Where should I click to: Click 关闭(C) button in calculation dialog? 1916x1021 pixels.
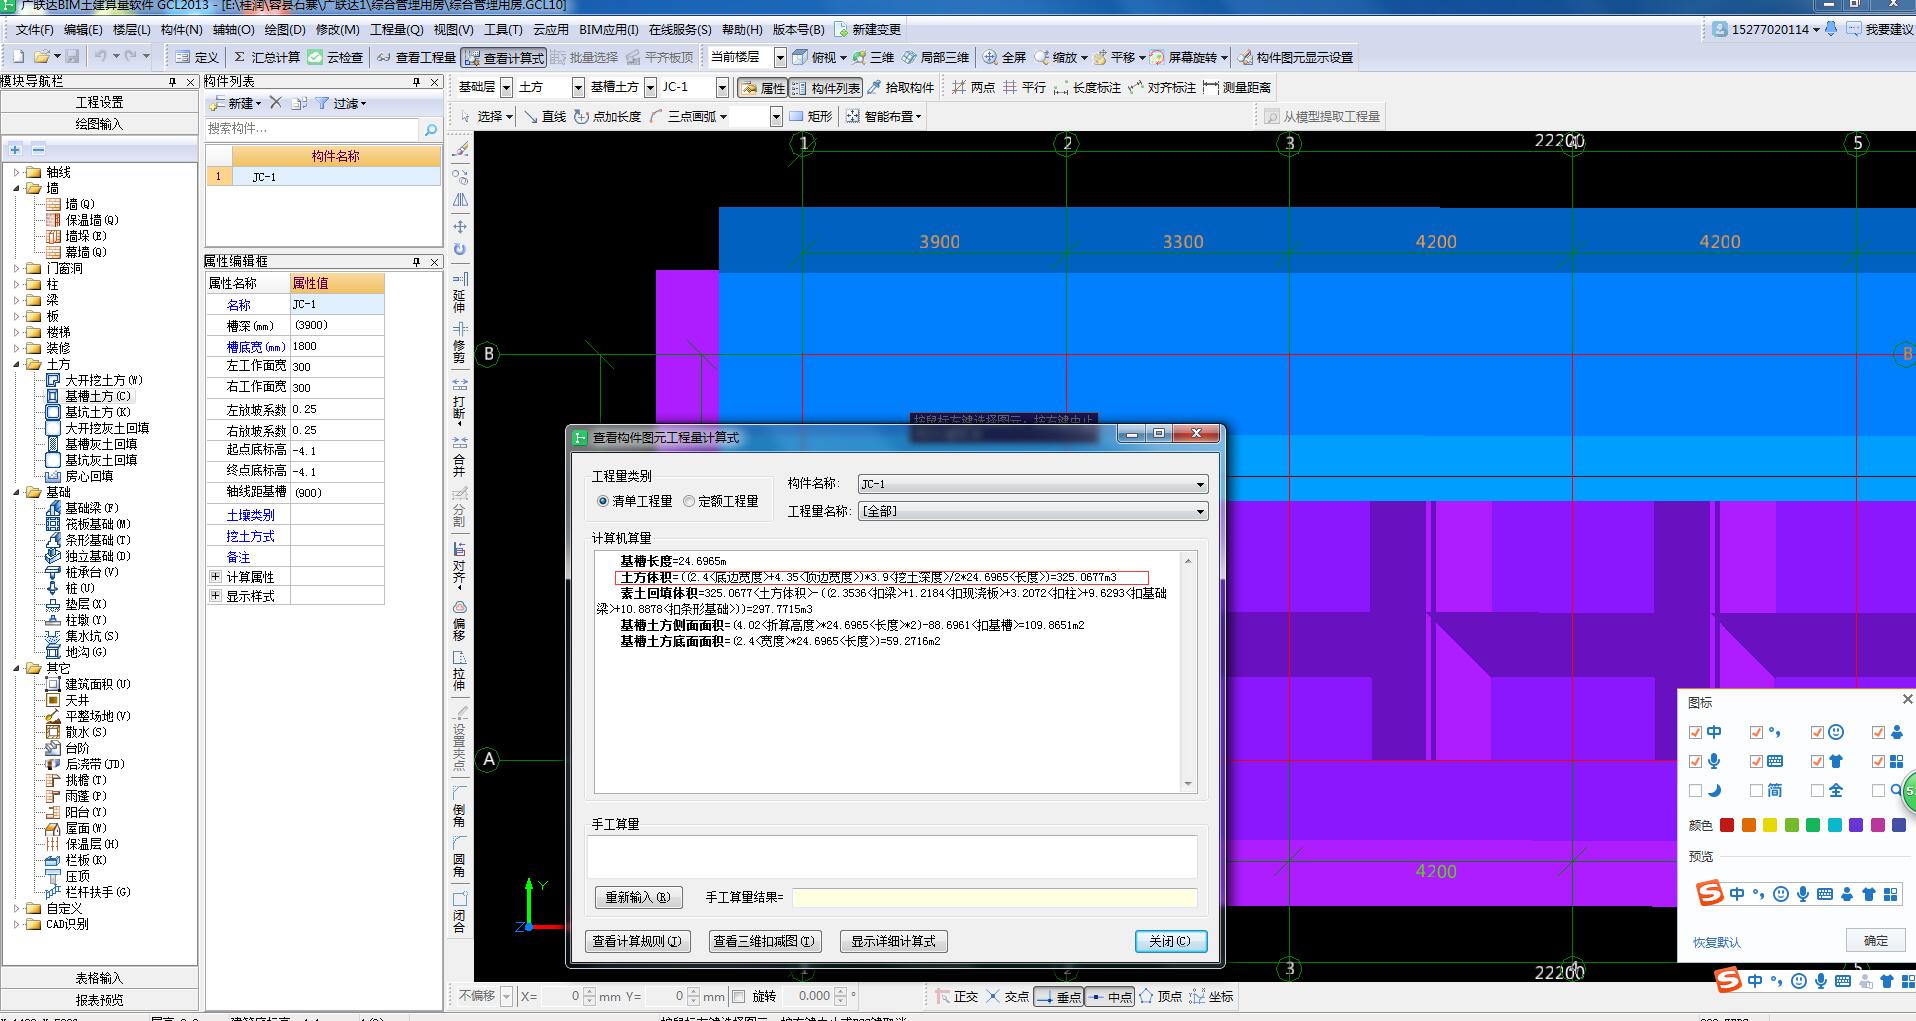[x=1170, y=941]
